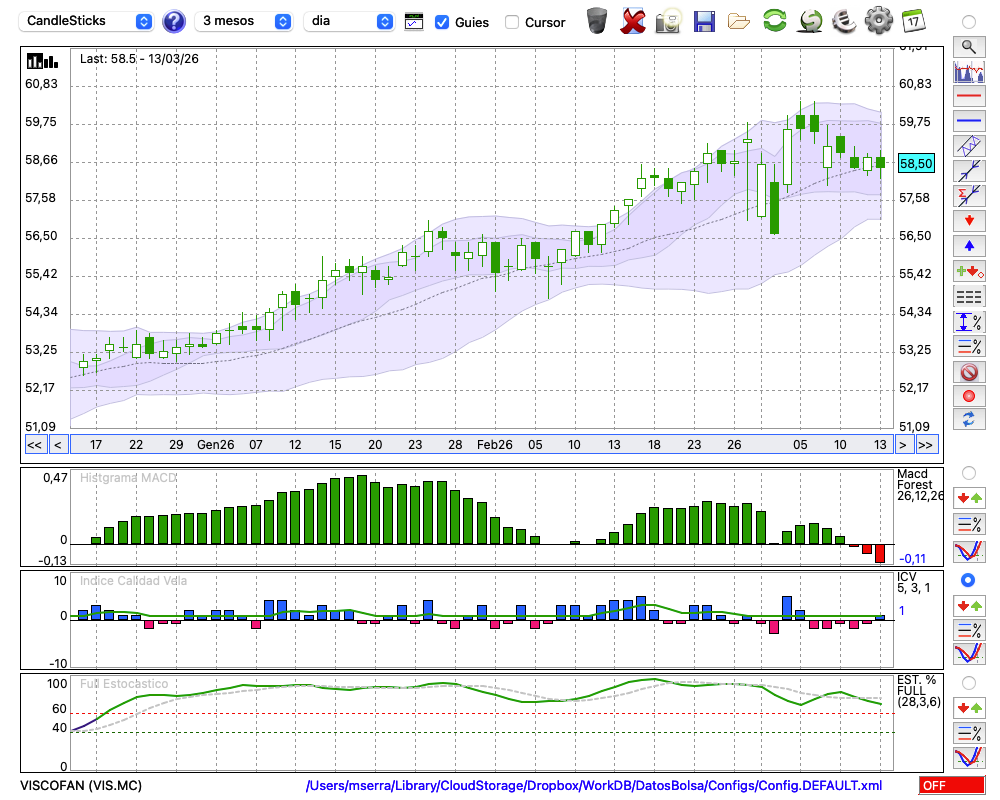
Task: Open settings with the gear icon
Action: point(878,20)
